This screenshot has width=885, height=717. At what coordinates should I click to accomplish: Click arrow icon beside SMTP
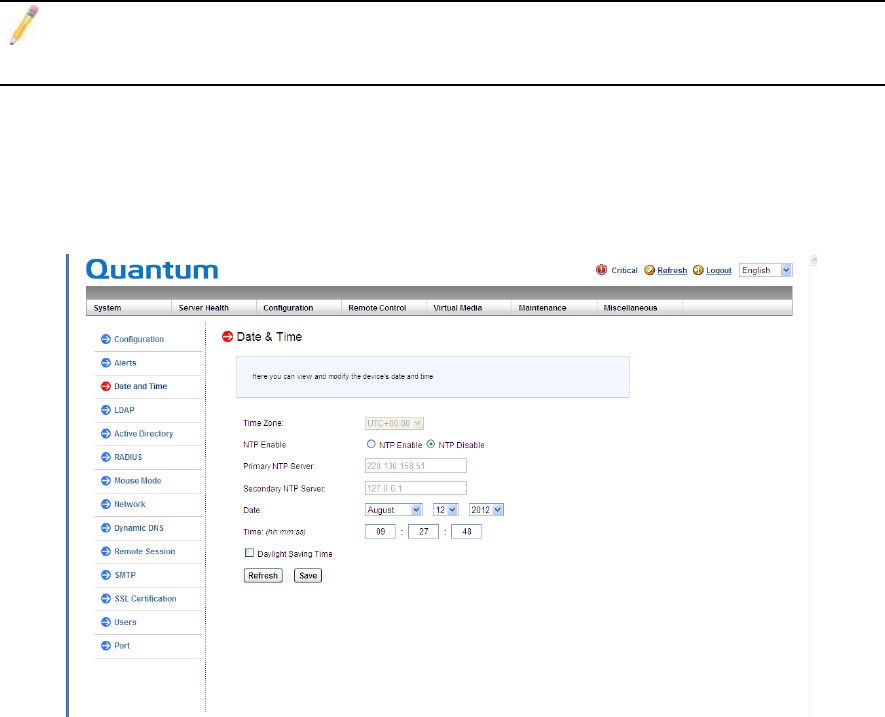pos(106,575)
